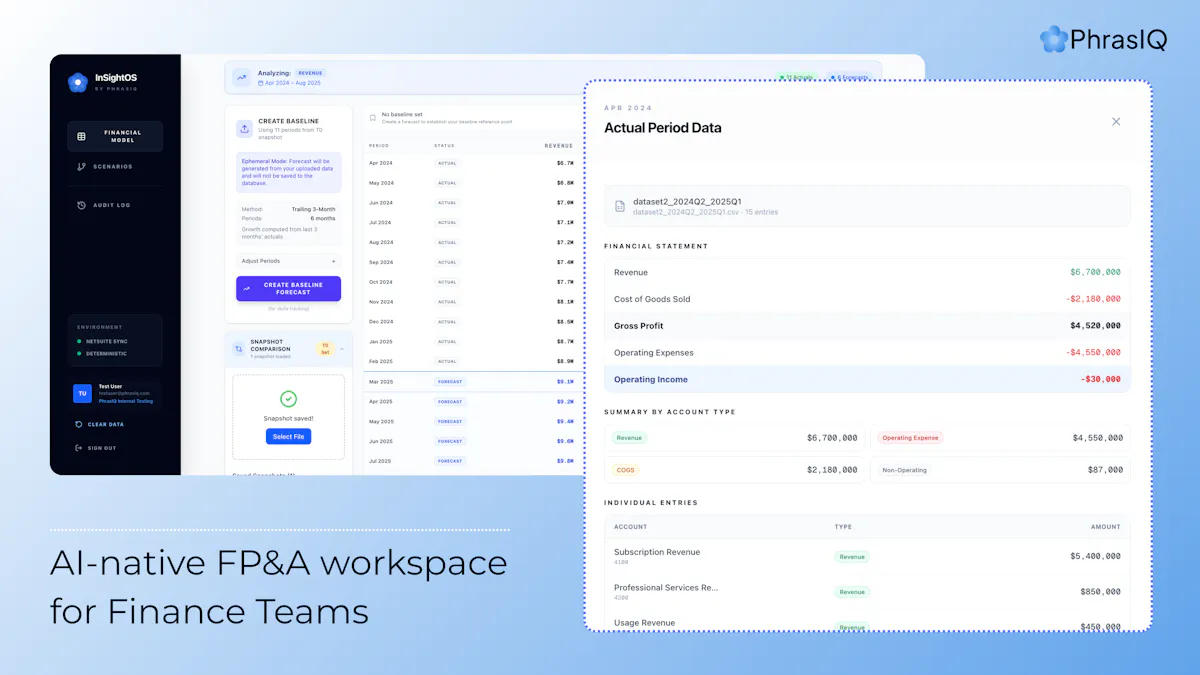Click the REVENUE tag next to Analyzing

(x=311, y=73)
